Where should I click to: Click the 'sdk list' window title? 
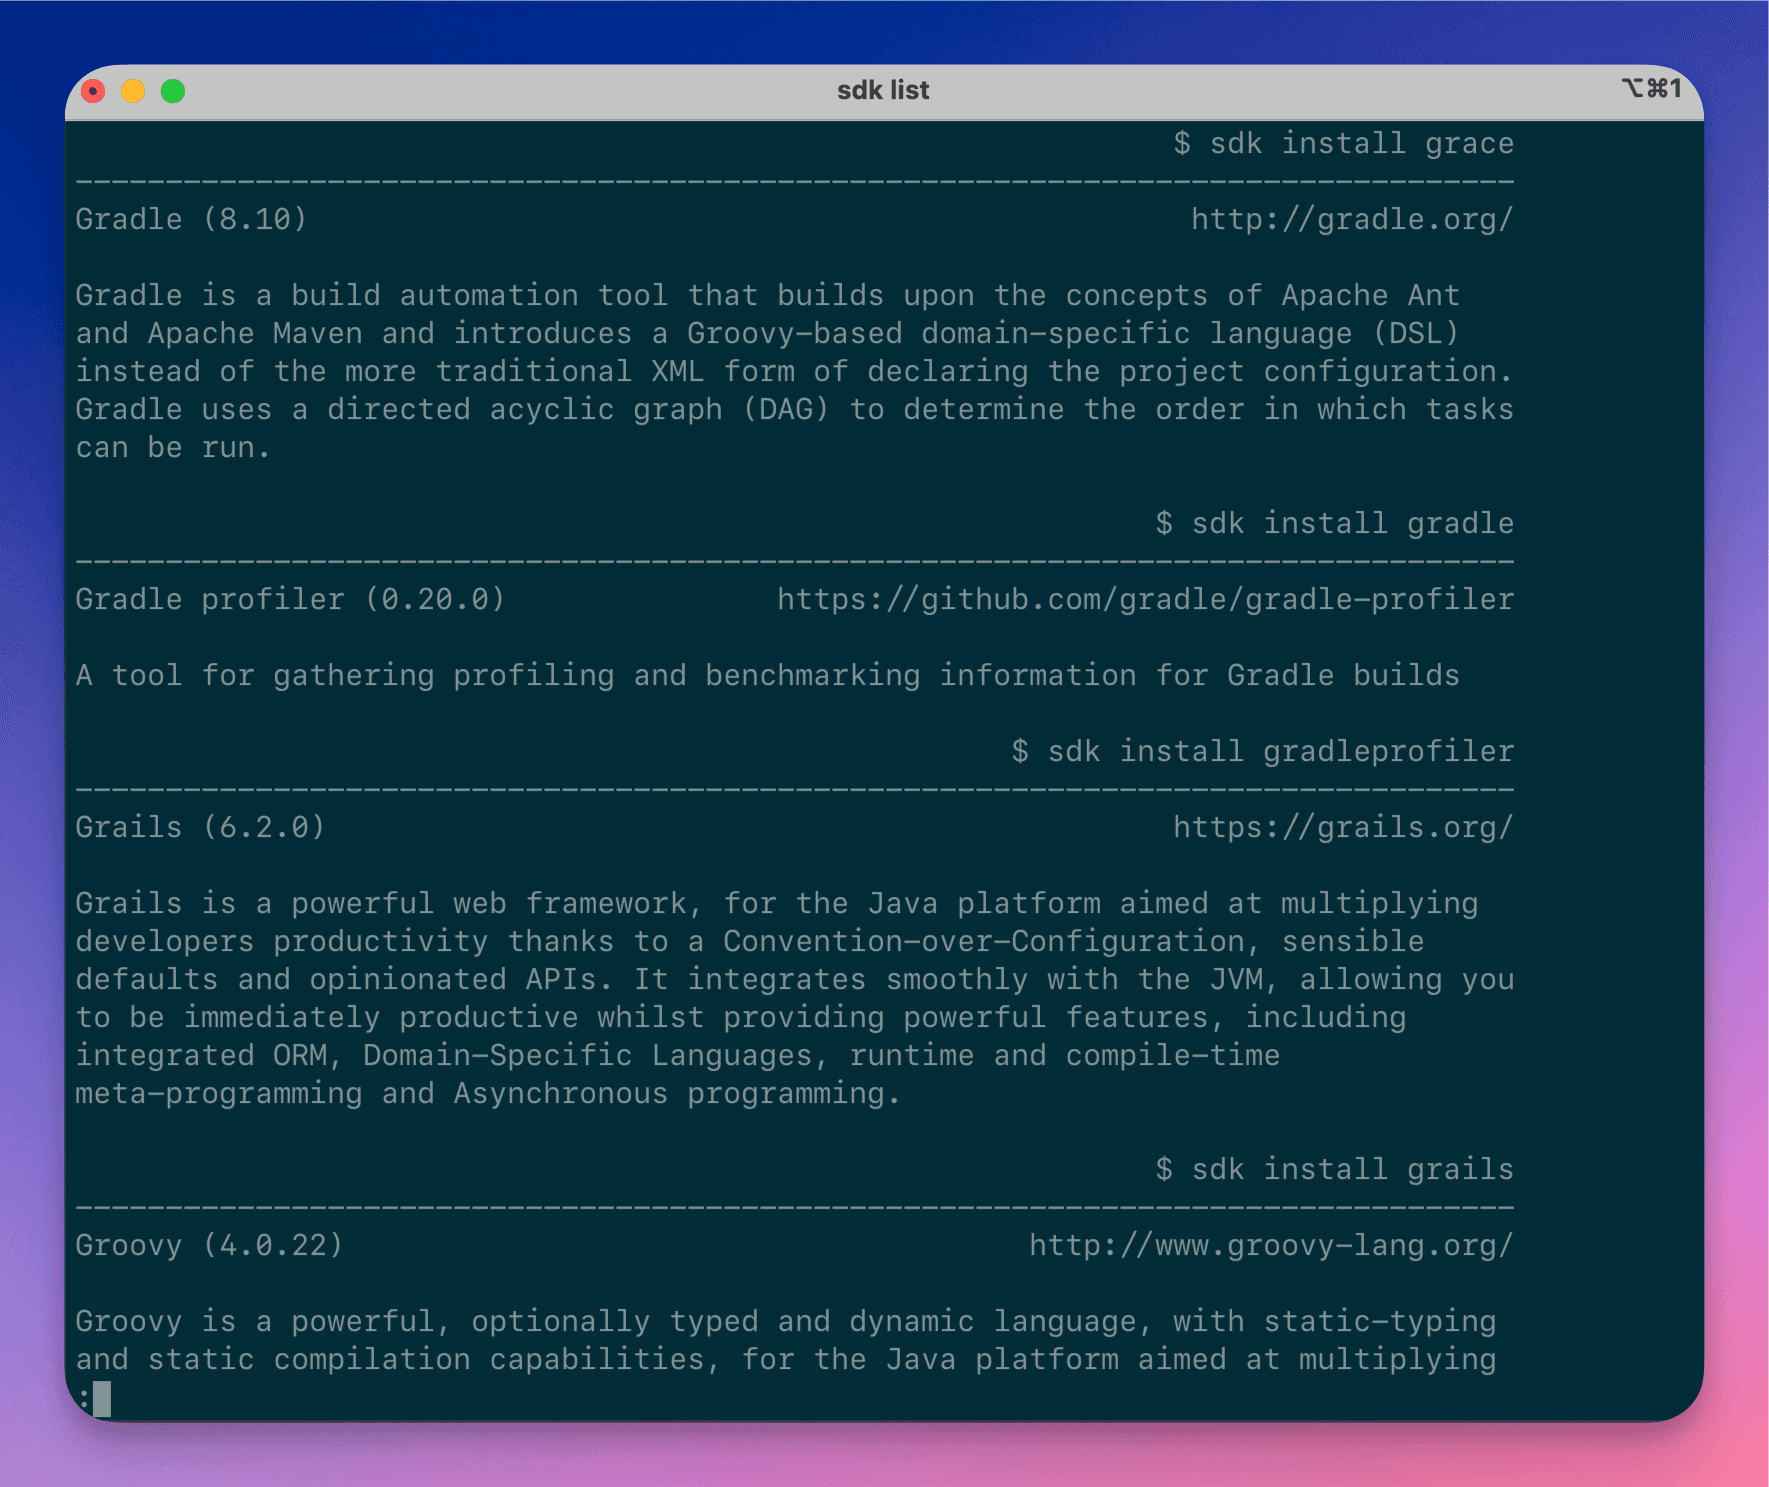[x=883, y=90]
